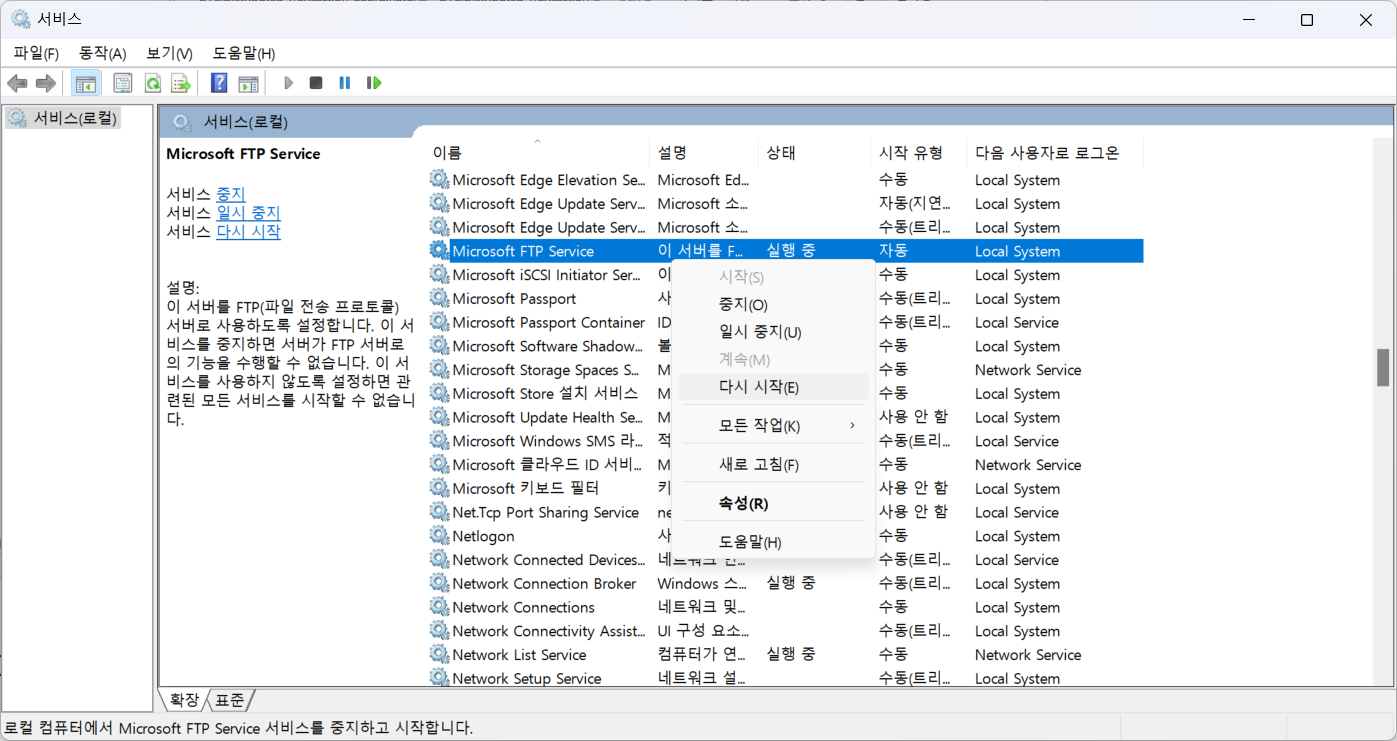The width and height of the screenshot is (1397, 741).
Task: Select Microsoft Storage Spaces row
Action: coord(785,370)
